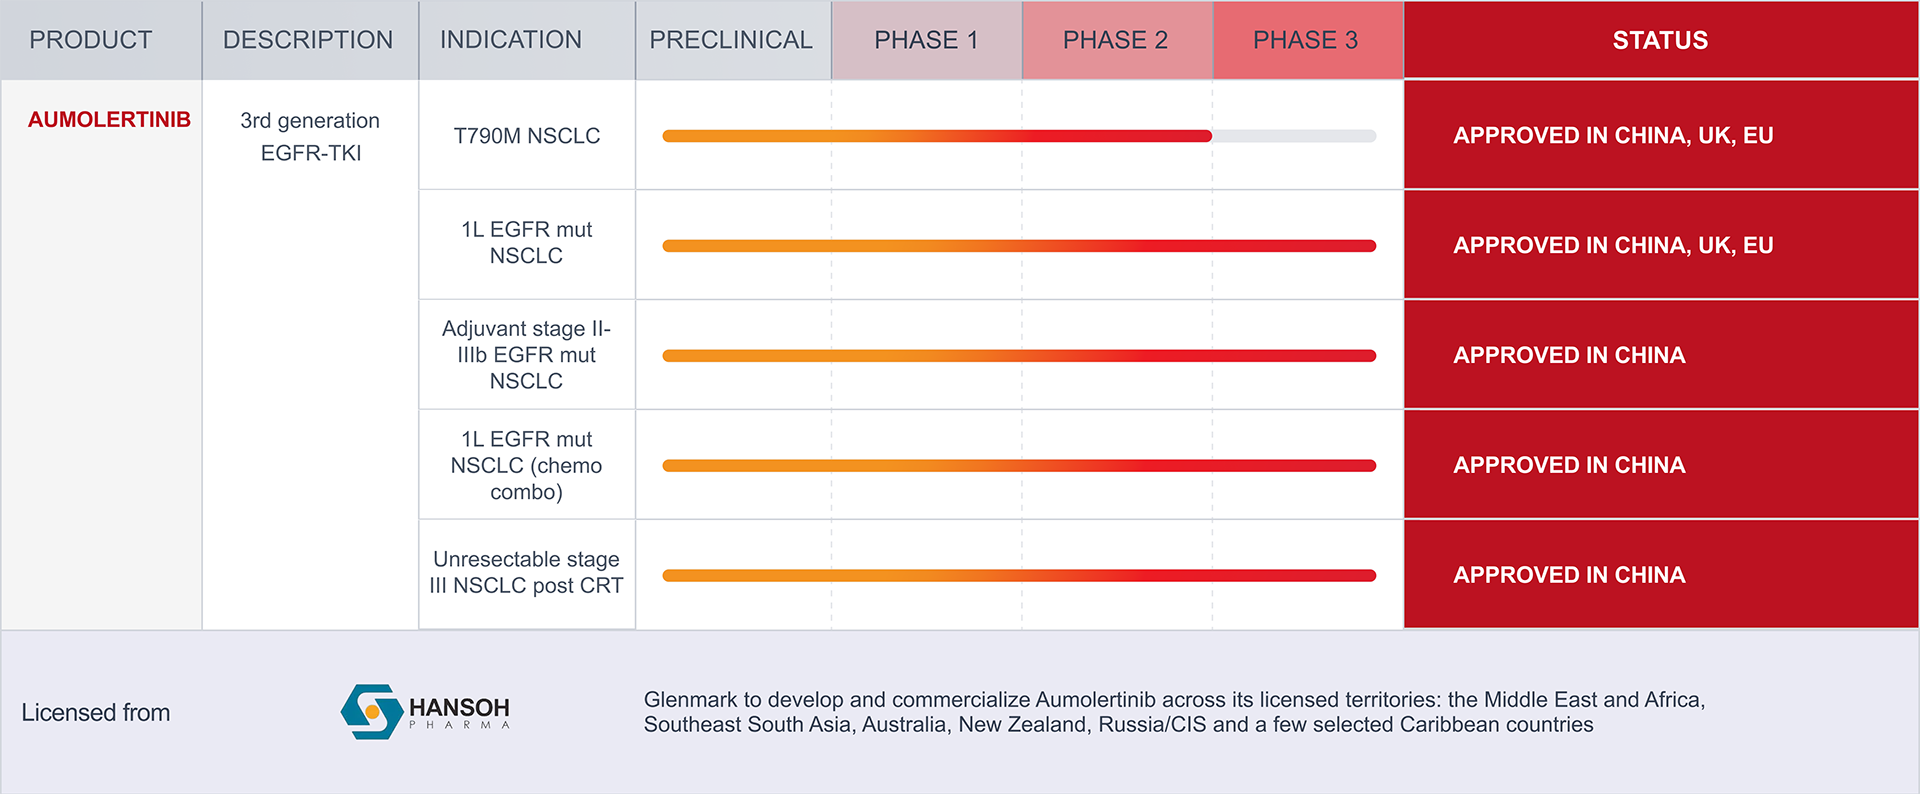
Task: Click the Licensed from label
Action: (96, 713)
